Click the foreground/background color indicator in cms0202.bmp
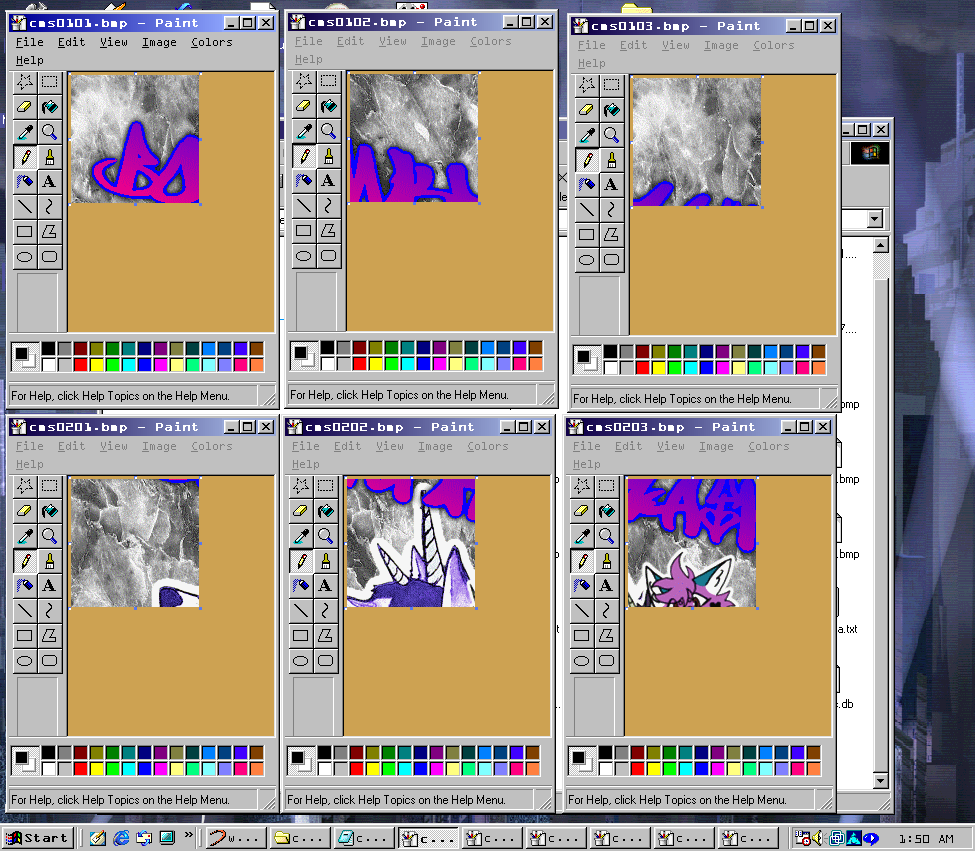 pos(301,761)
